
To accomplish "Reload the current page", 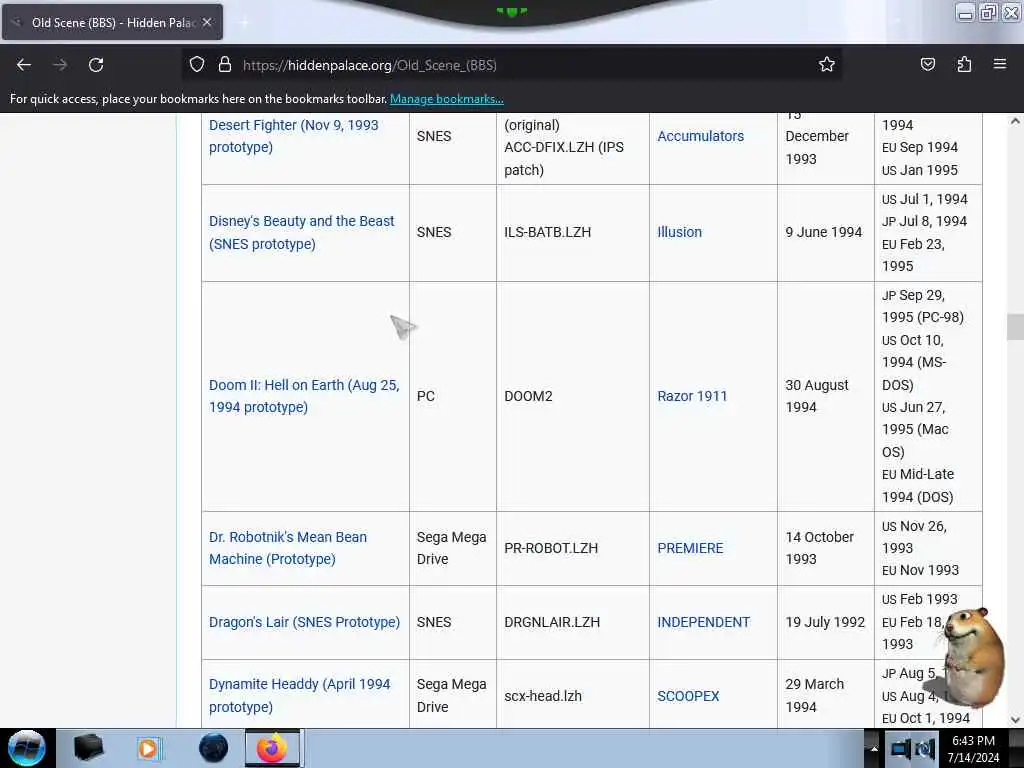I will [x=96, y=65].
